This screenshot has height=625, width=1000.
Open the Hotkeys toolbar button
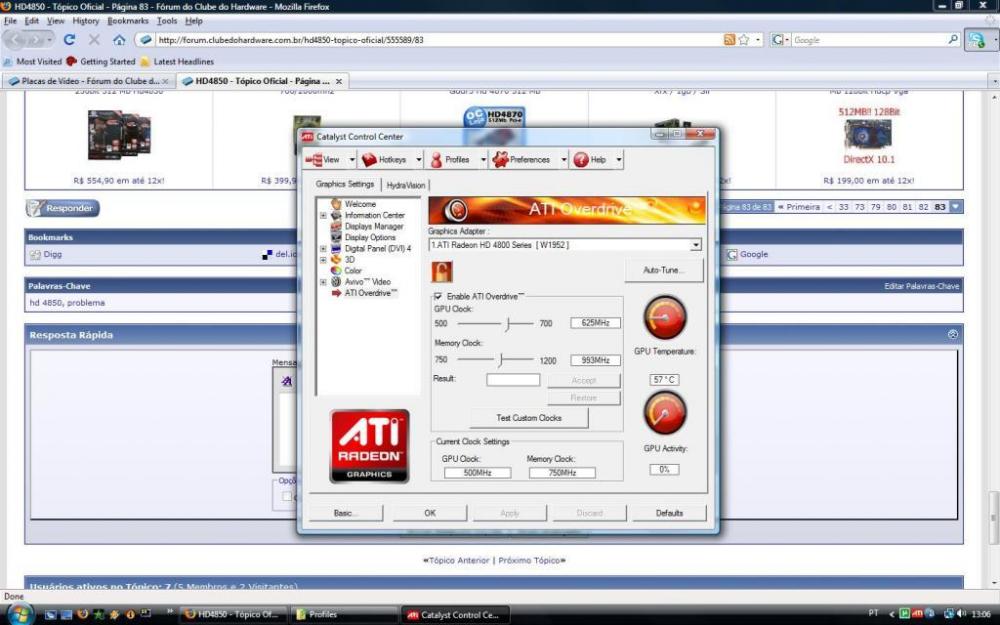click(384, 160)
